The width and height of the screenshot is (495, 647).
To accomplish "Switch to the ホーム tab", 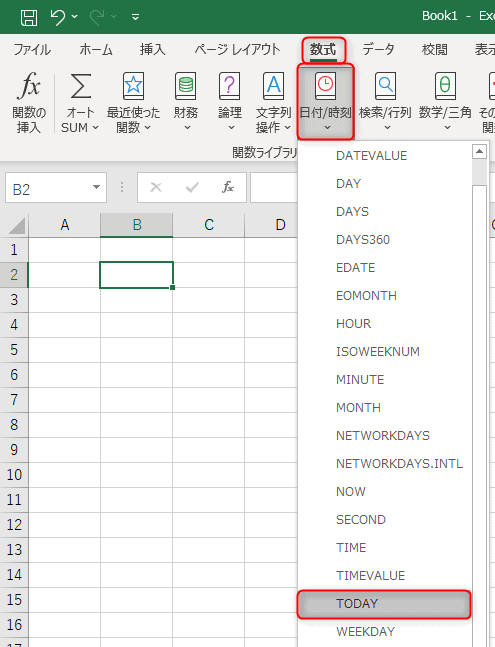I will 96,50.
